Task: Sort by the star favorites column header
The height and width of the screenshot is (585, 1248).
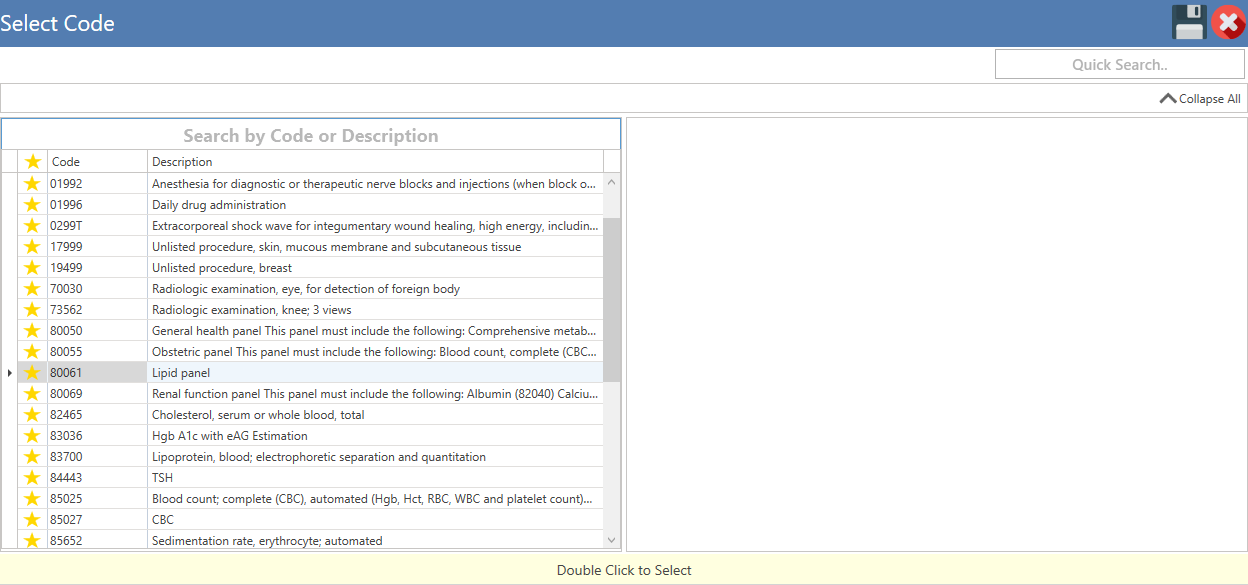Action: click(33, 162)
